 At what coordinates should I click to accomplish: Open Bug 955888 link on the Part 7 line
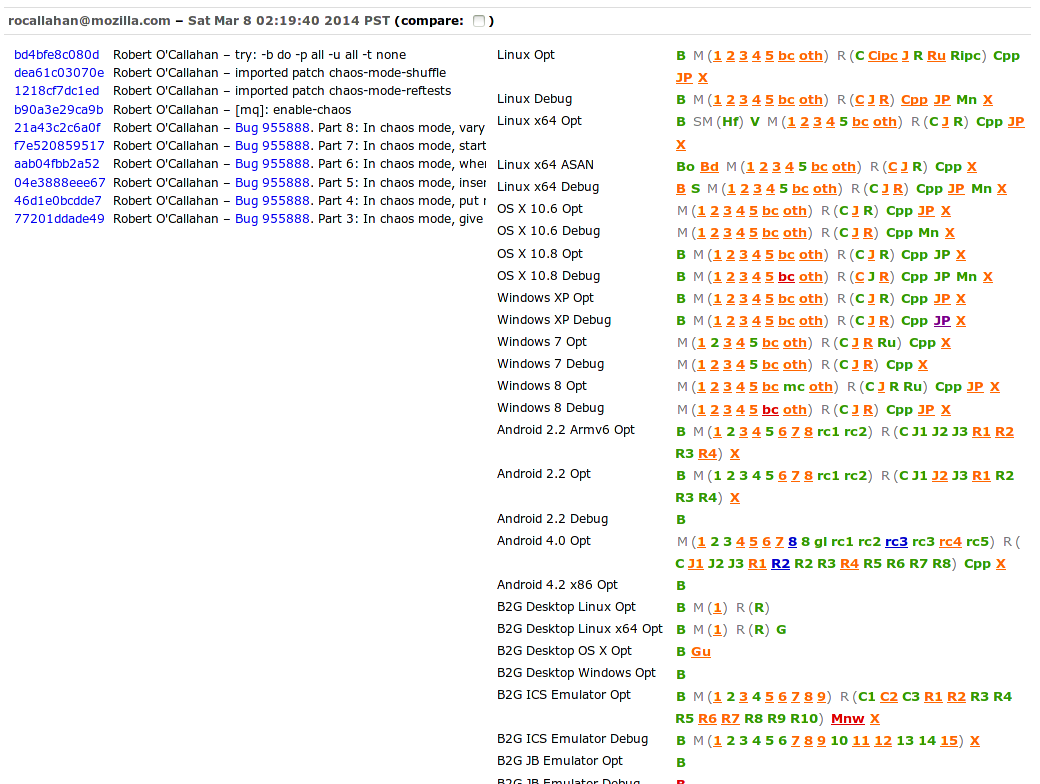coord(272,145)
